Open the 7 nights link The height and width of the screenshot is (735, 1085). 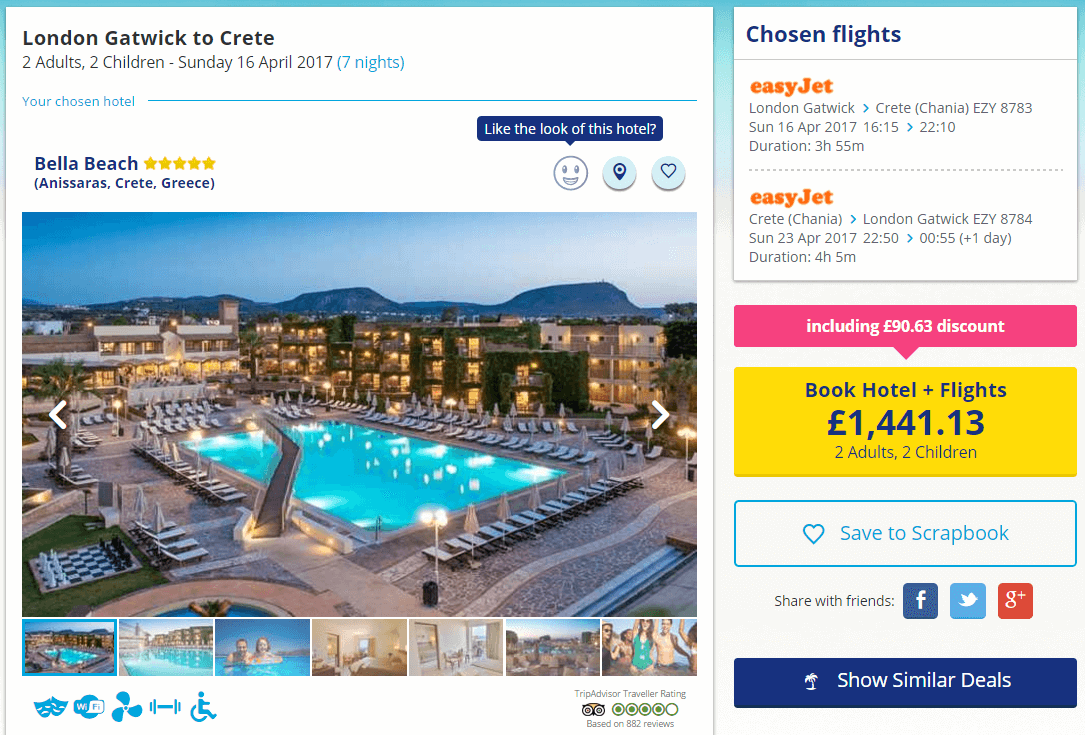[x=370, y=62]
